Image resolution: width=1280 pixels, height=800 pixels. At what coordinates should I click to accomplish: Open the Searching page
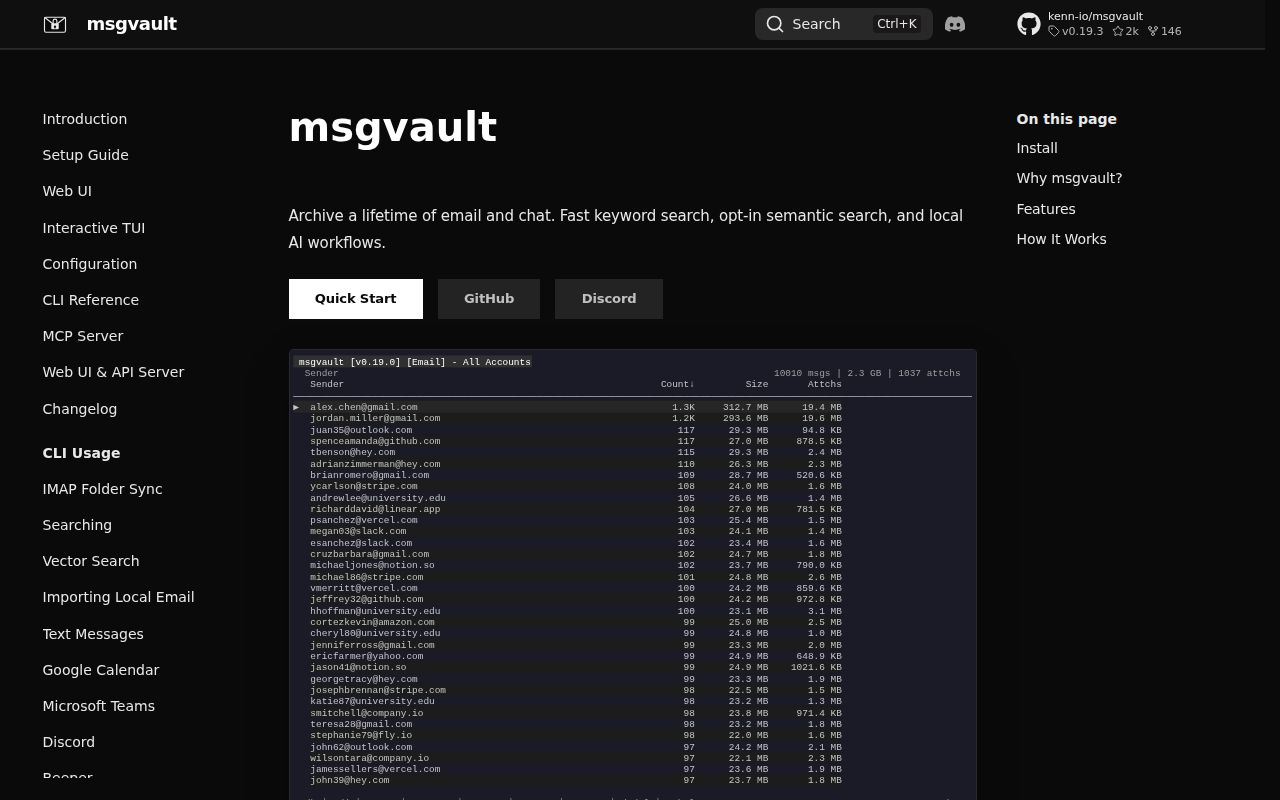click(x=77, y=525)
